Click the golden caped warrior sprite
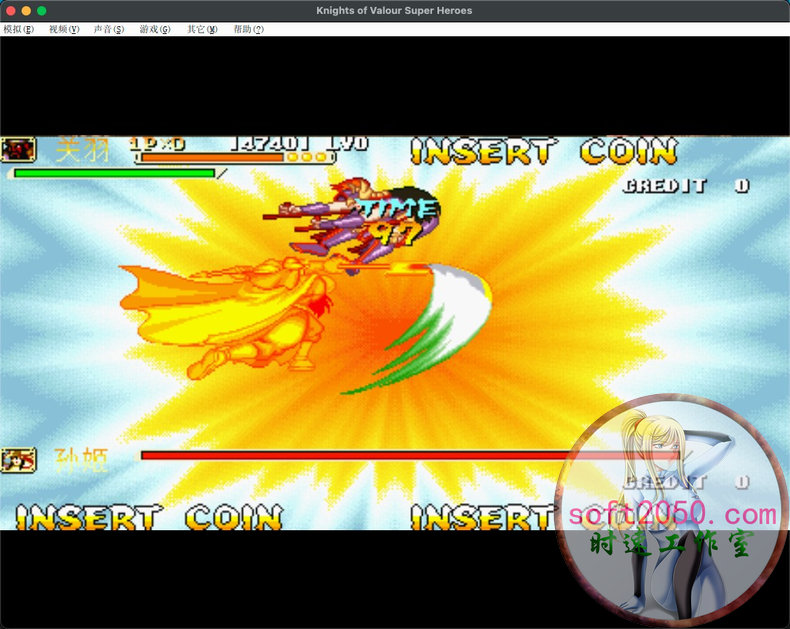The height and width of the screenshot is (629, 790). click(x=240, y=310)
